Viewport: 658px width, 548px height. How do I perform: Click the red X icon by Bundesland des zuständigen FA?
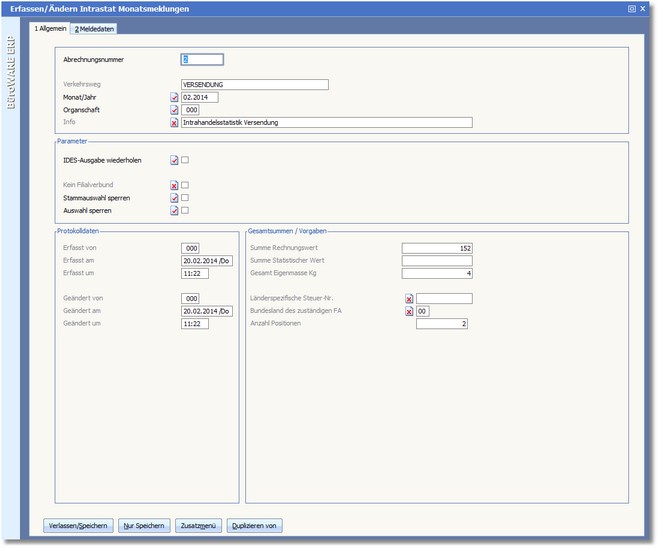tap(409, 311)
